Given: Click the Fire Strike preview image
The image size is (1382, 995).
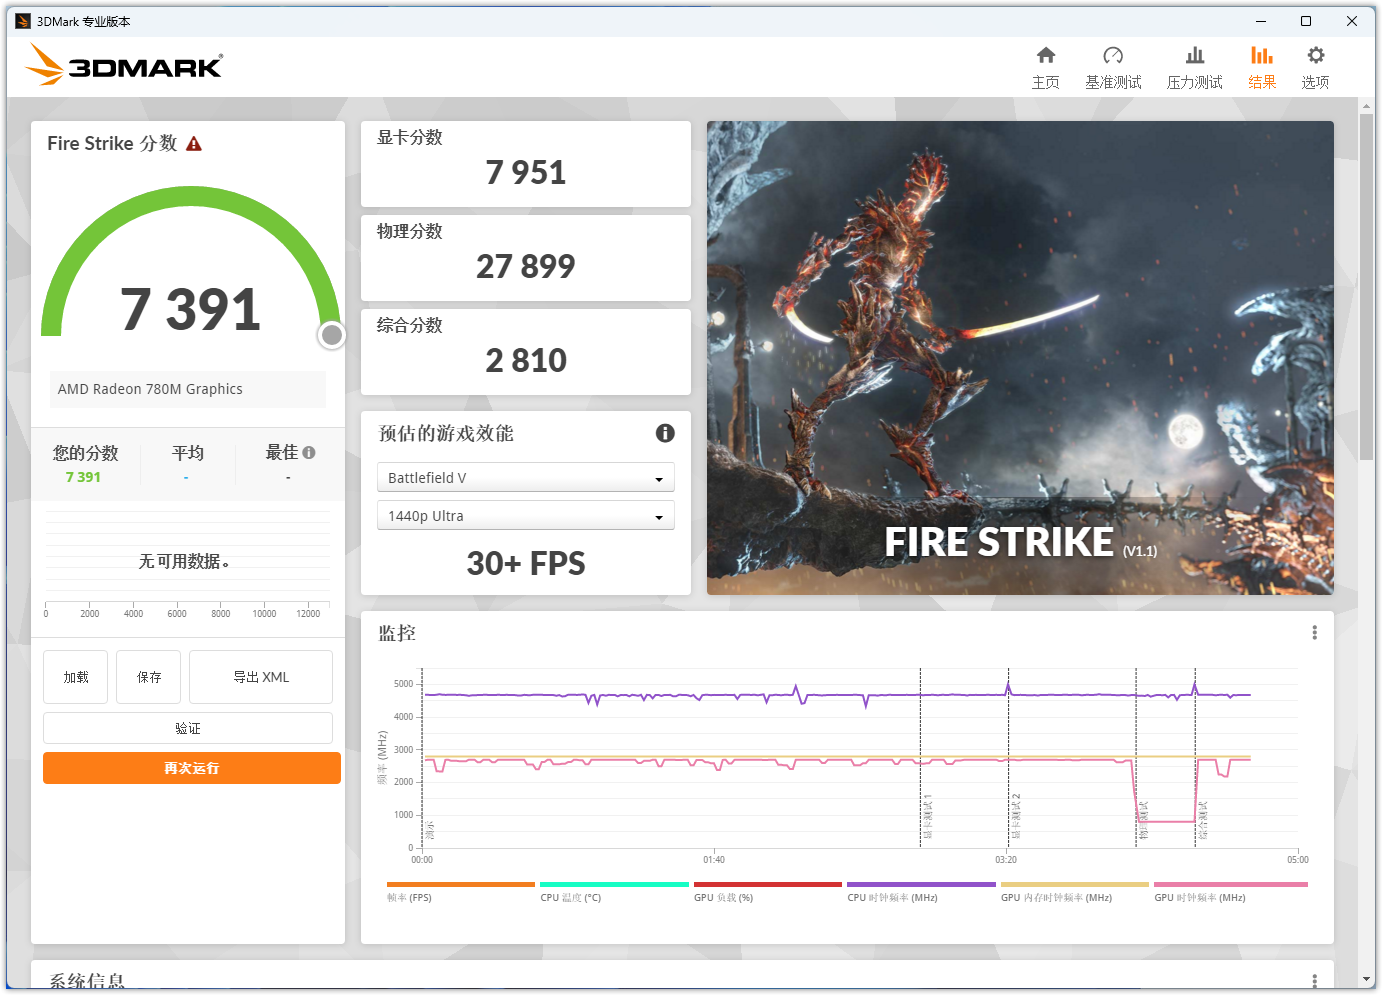Looking at the screenshot, I should 1020,358.
